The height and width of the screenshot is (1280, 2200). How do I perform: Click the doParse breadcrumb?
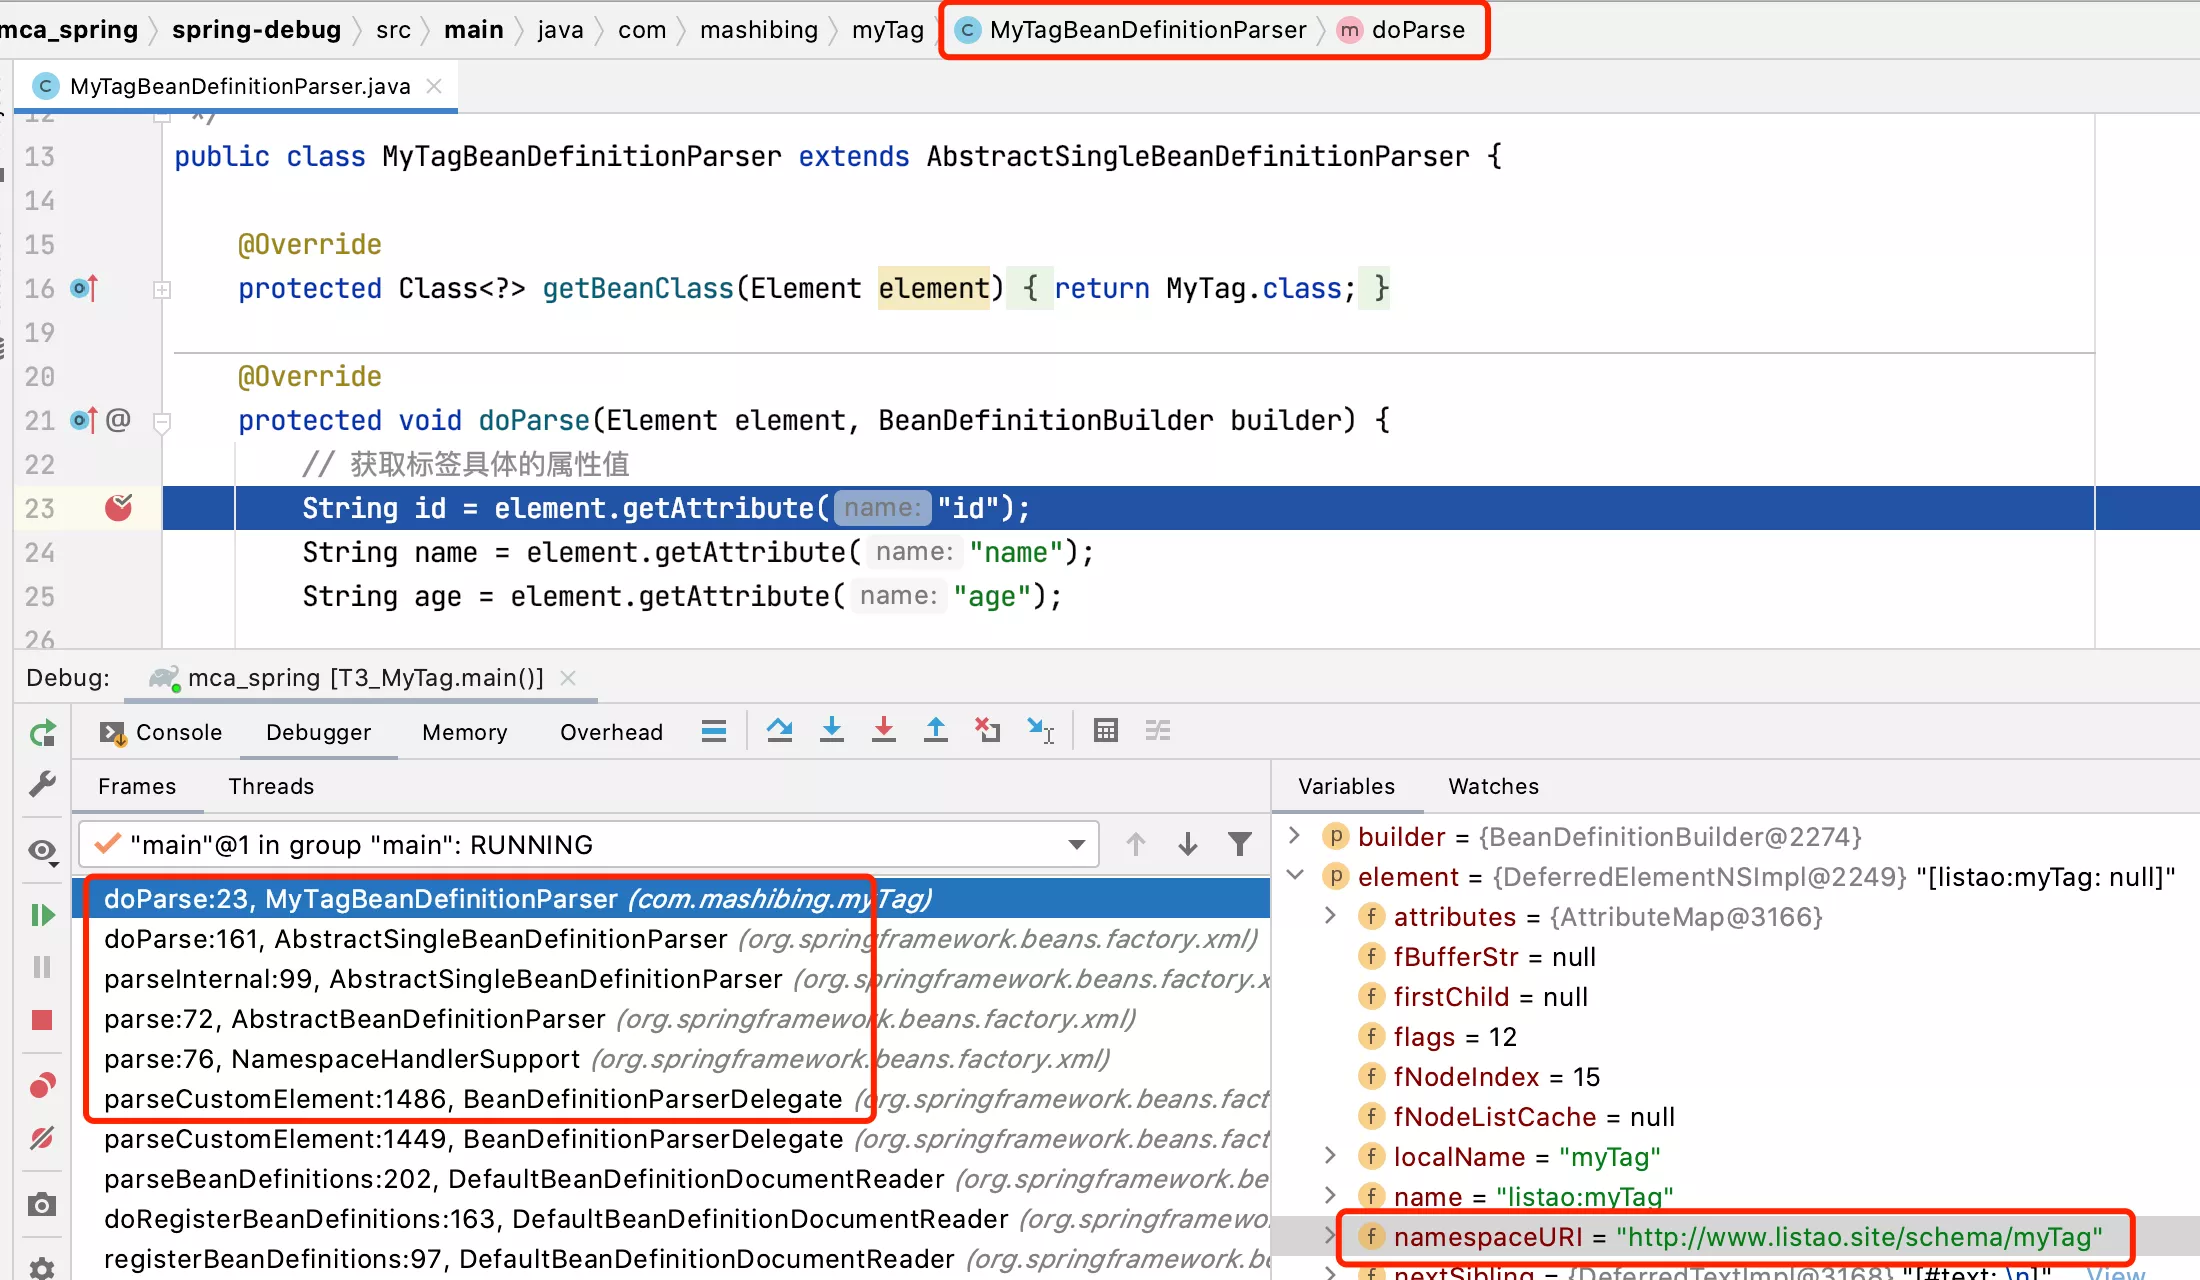(x=1402, y=30)
